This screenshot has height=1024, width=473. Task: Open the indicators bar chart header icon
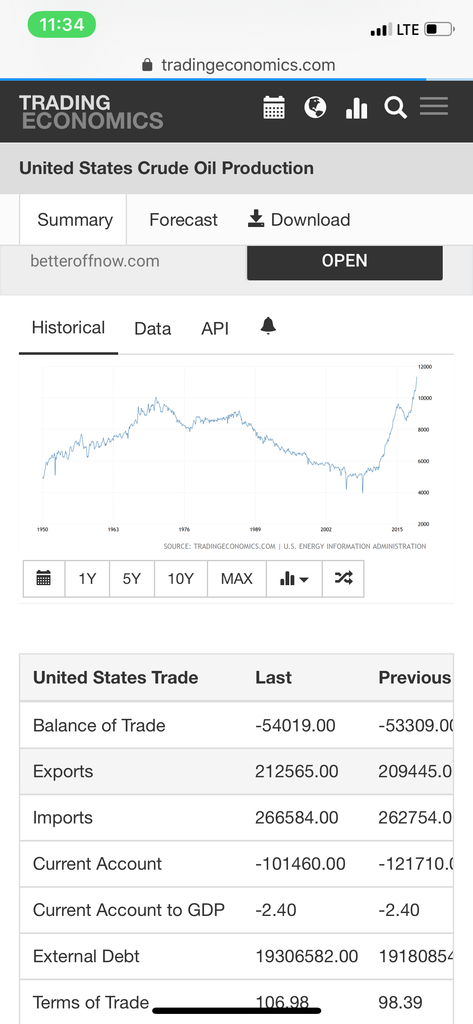click(356, 108)
